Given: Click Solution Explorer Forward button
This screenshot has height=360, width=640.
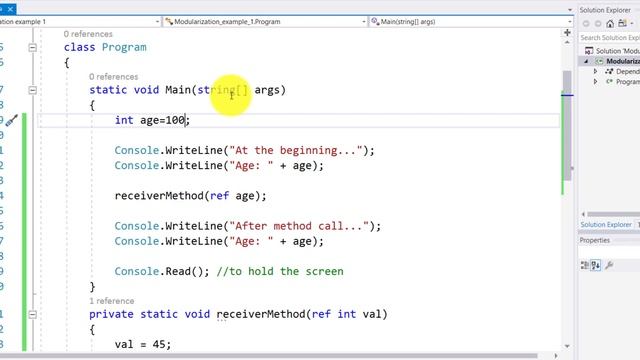Looking at the screenshot, I should point(598,24).
